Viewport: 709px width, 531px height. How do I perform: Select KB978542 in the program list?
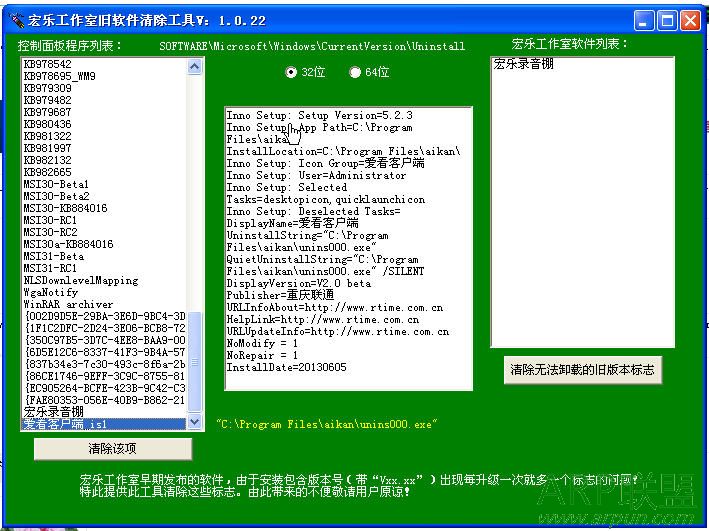click(x=104, y=64)
